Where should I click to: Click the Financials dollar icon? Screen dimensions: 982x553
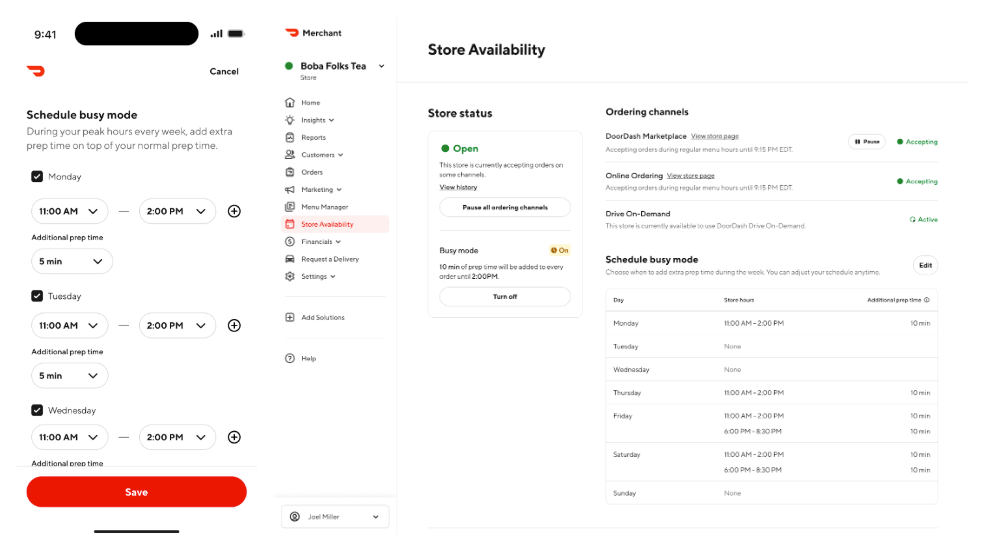click(289, 242)
